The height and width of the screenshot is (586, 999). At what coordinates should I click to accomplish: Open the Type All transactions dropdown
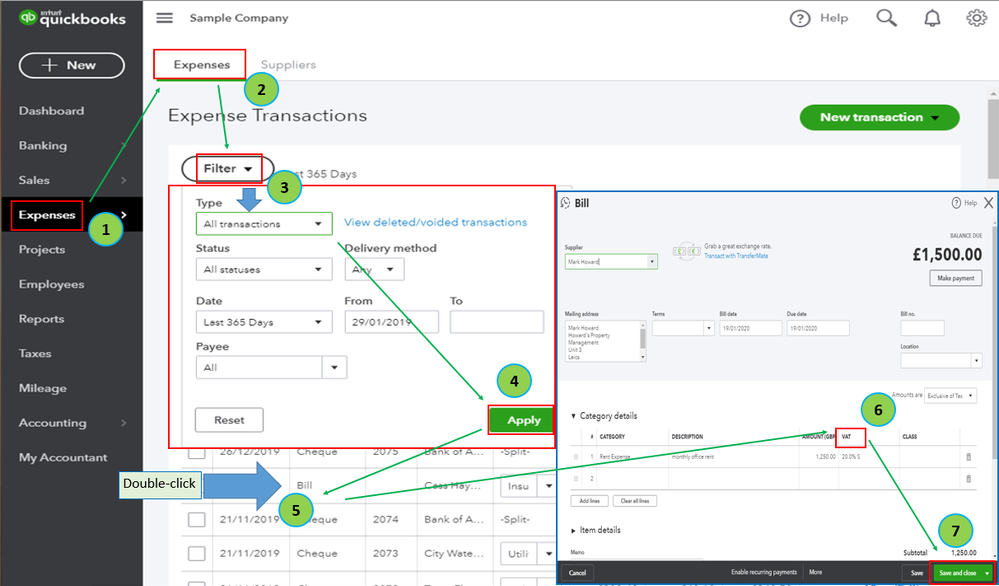pos(264,224)
